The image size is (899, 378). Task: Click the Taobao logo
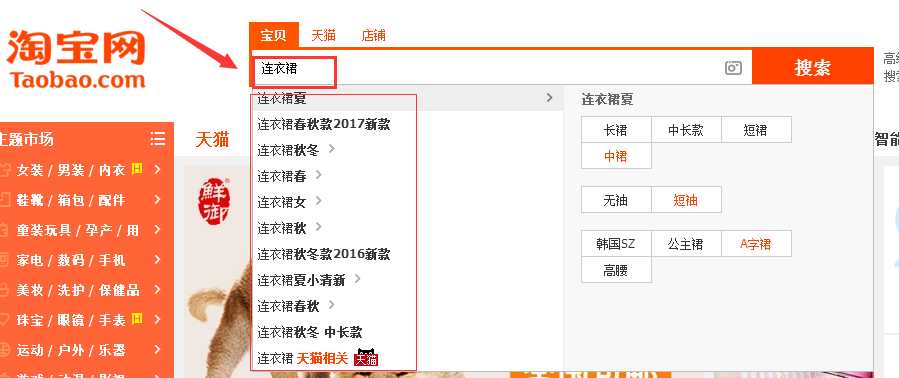[x=76, y=59]
